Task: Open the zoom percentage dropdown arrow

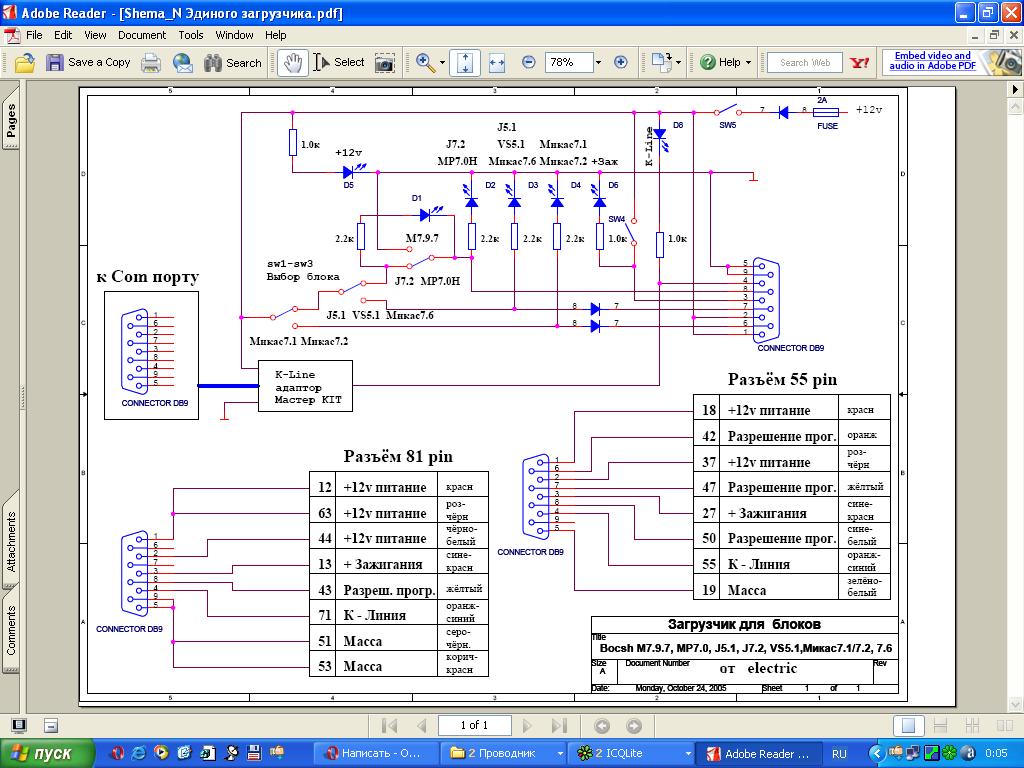Action: (598, 63)
